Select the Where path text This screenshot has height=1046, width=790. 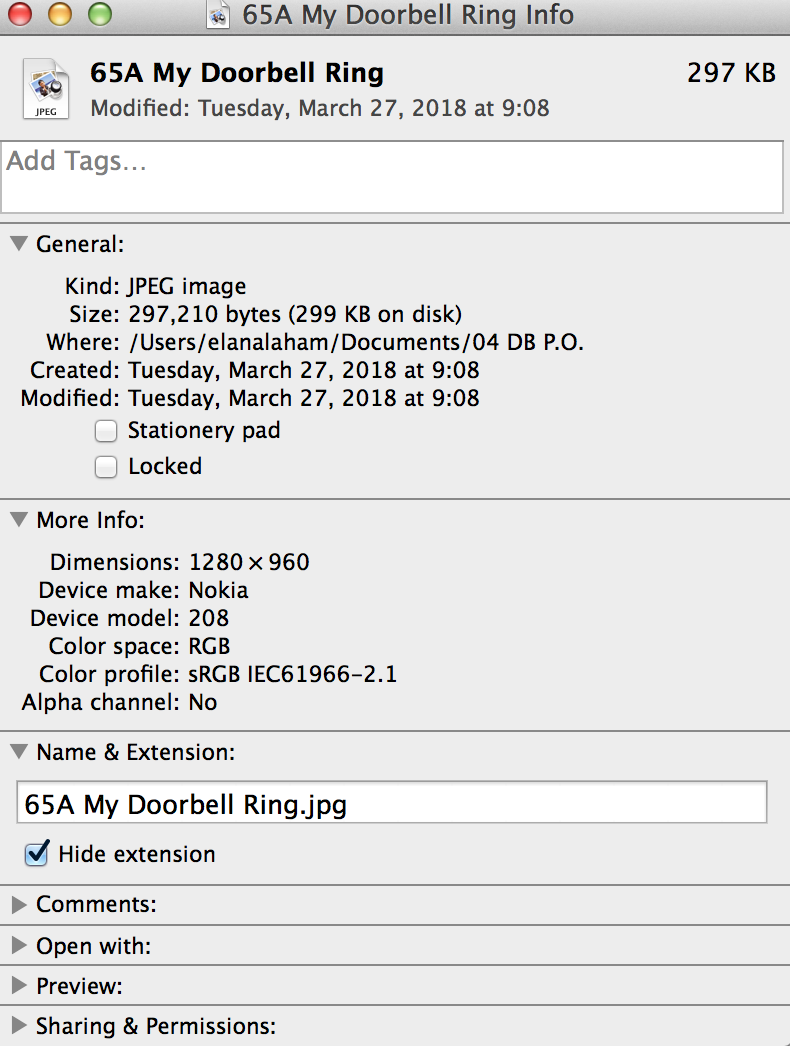pos(356,342)
